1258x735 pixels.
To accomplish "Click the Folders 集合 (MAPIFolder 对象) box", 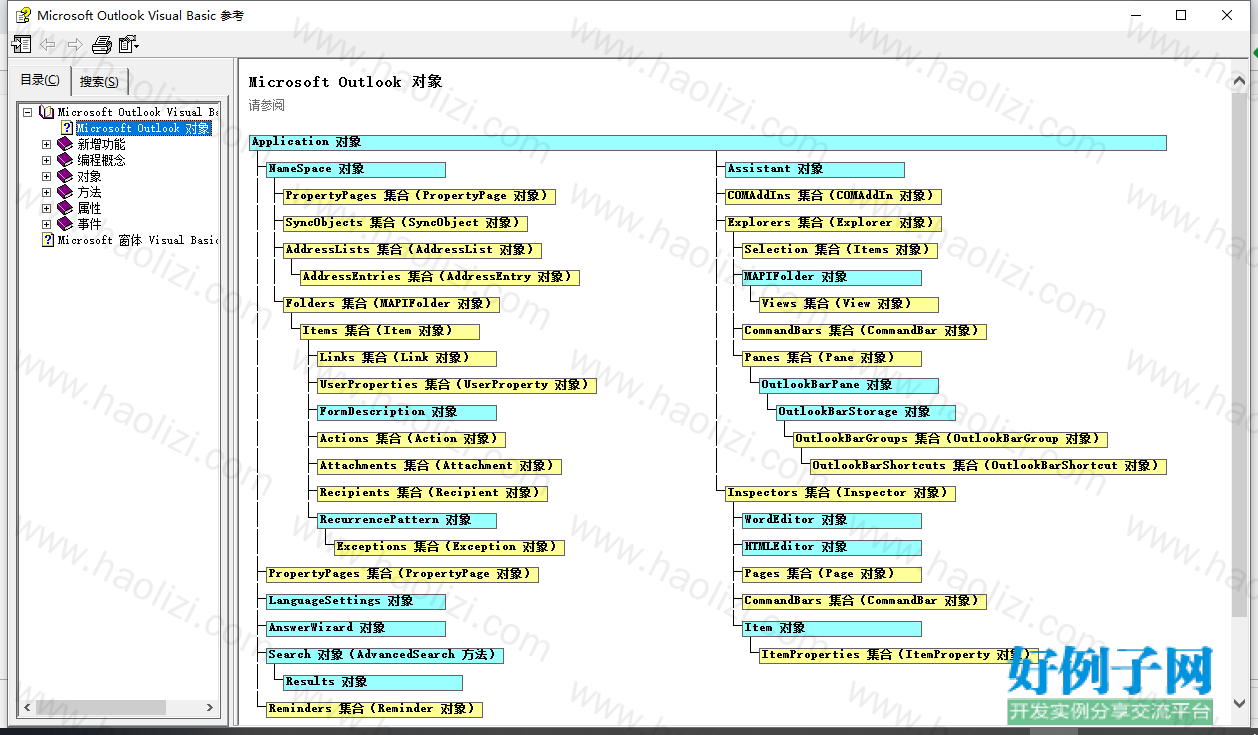I will click(390, 304).
